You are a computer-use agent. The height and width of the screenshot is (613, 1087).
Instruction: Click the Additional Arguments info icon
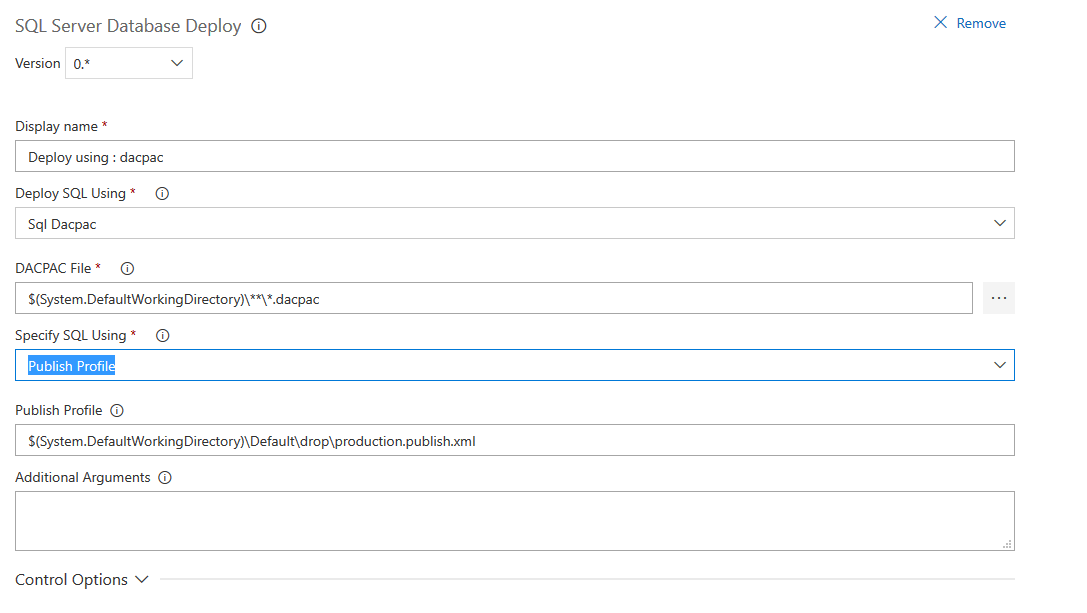[164, 477]
